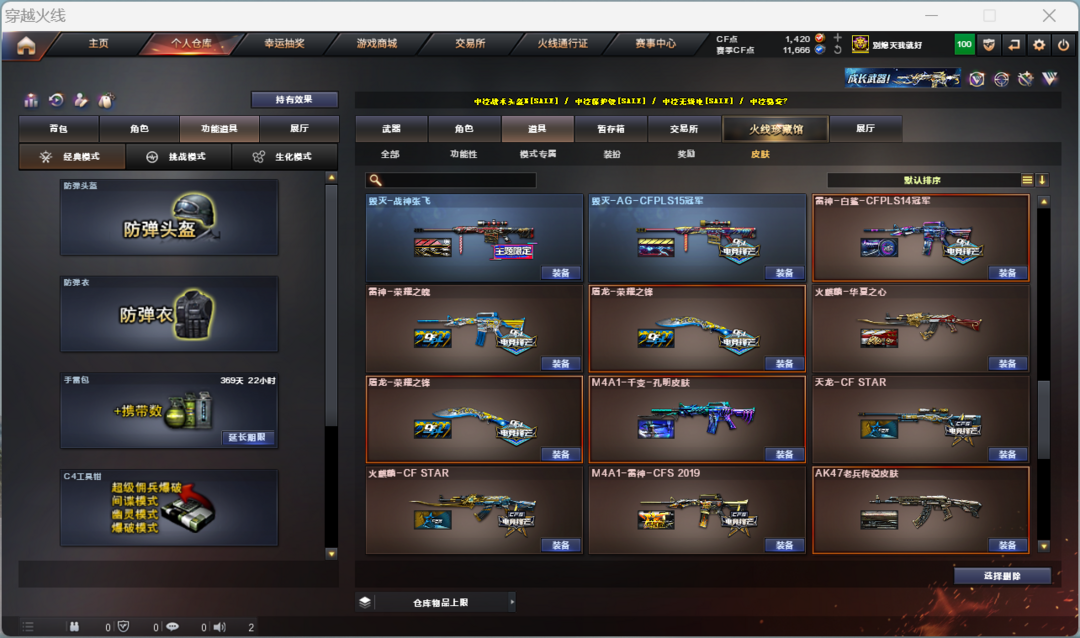Screen dimensions: 1080x638
Task: Click 延长期限 on the 手雷包 item
Action: point(247,438)
